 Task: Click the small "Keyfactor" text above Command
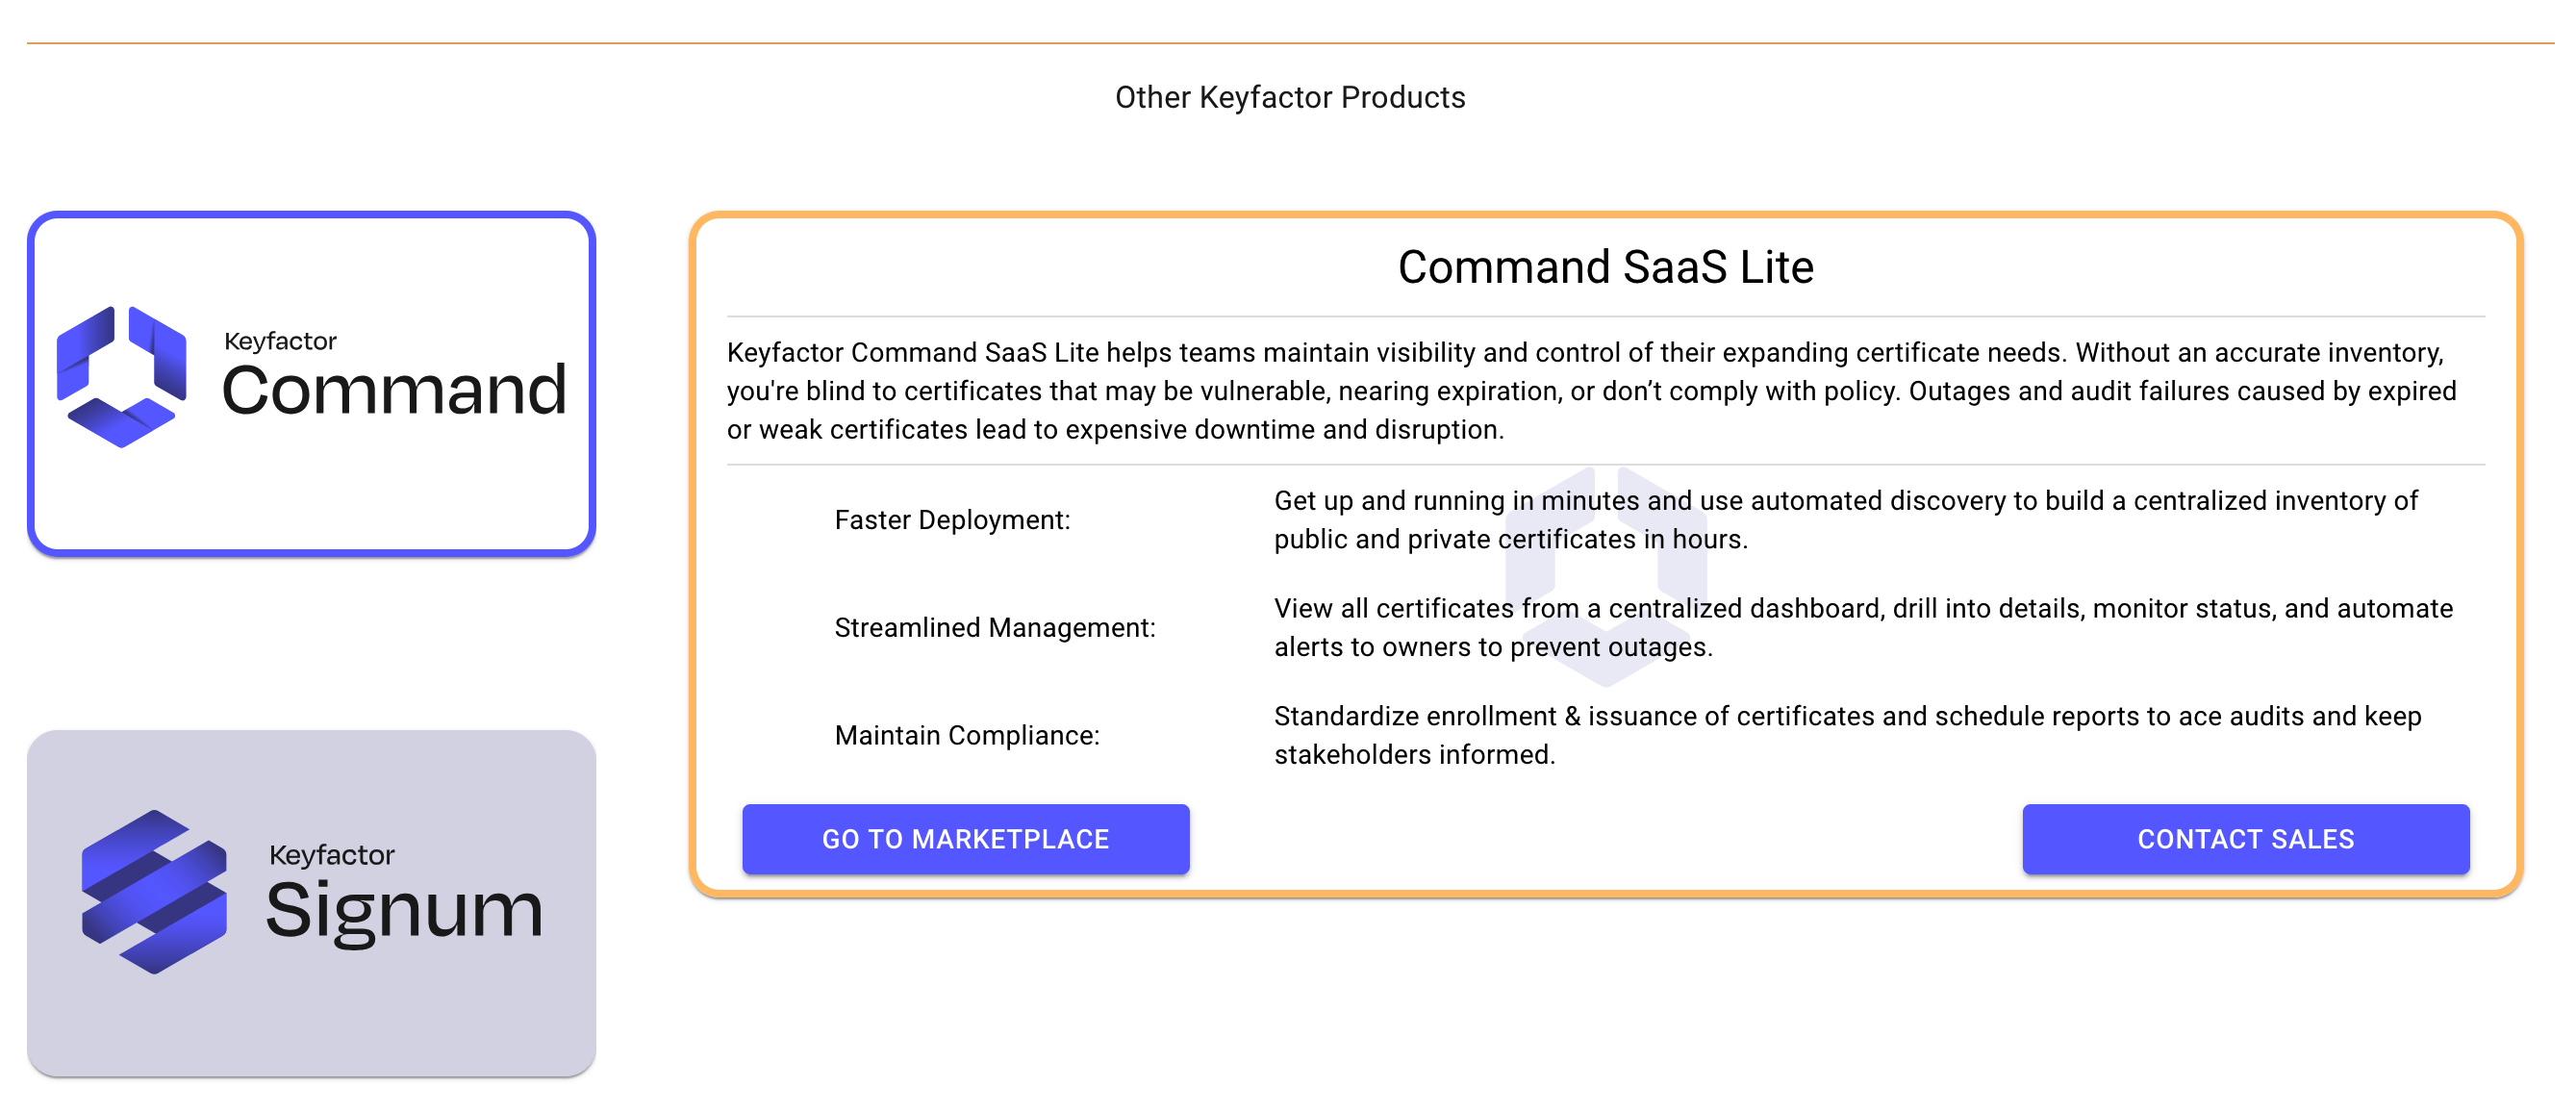[280, 341]
